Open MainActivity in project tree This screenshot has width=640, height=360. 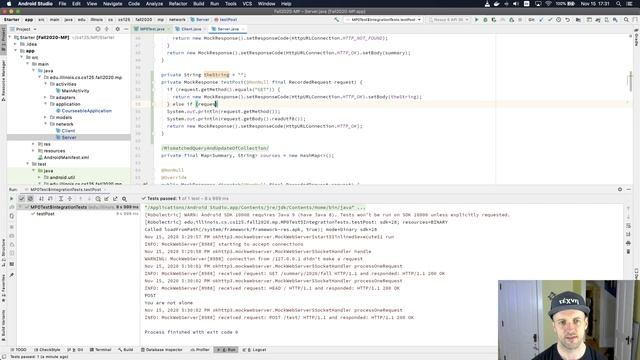[x=76, y=91]
